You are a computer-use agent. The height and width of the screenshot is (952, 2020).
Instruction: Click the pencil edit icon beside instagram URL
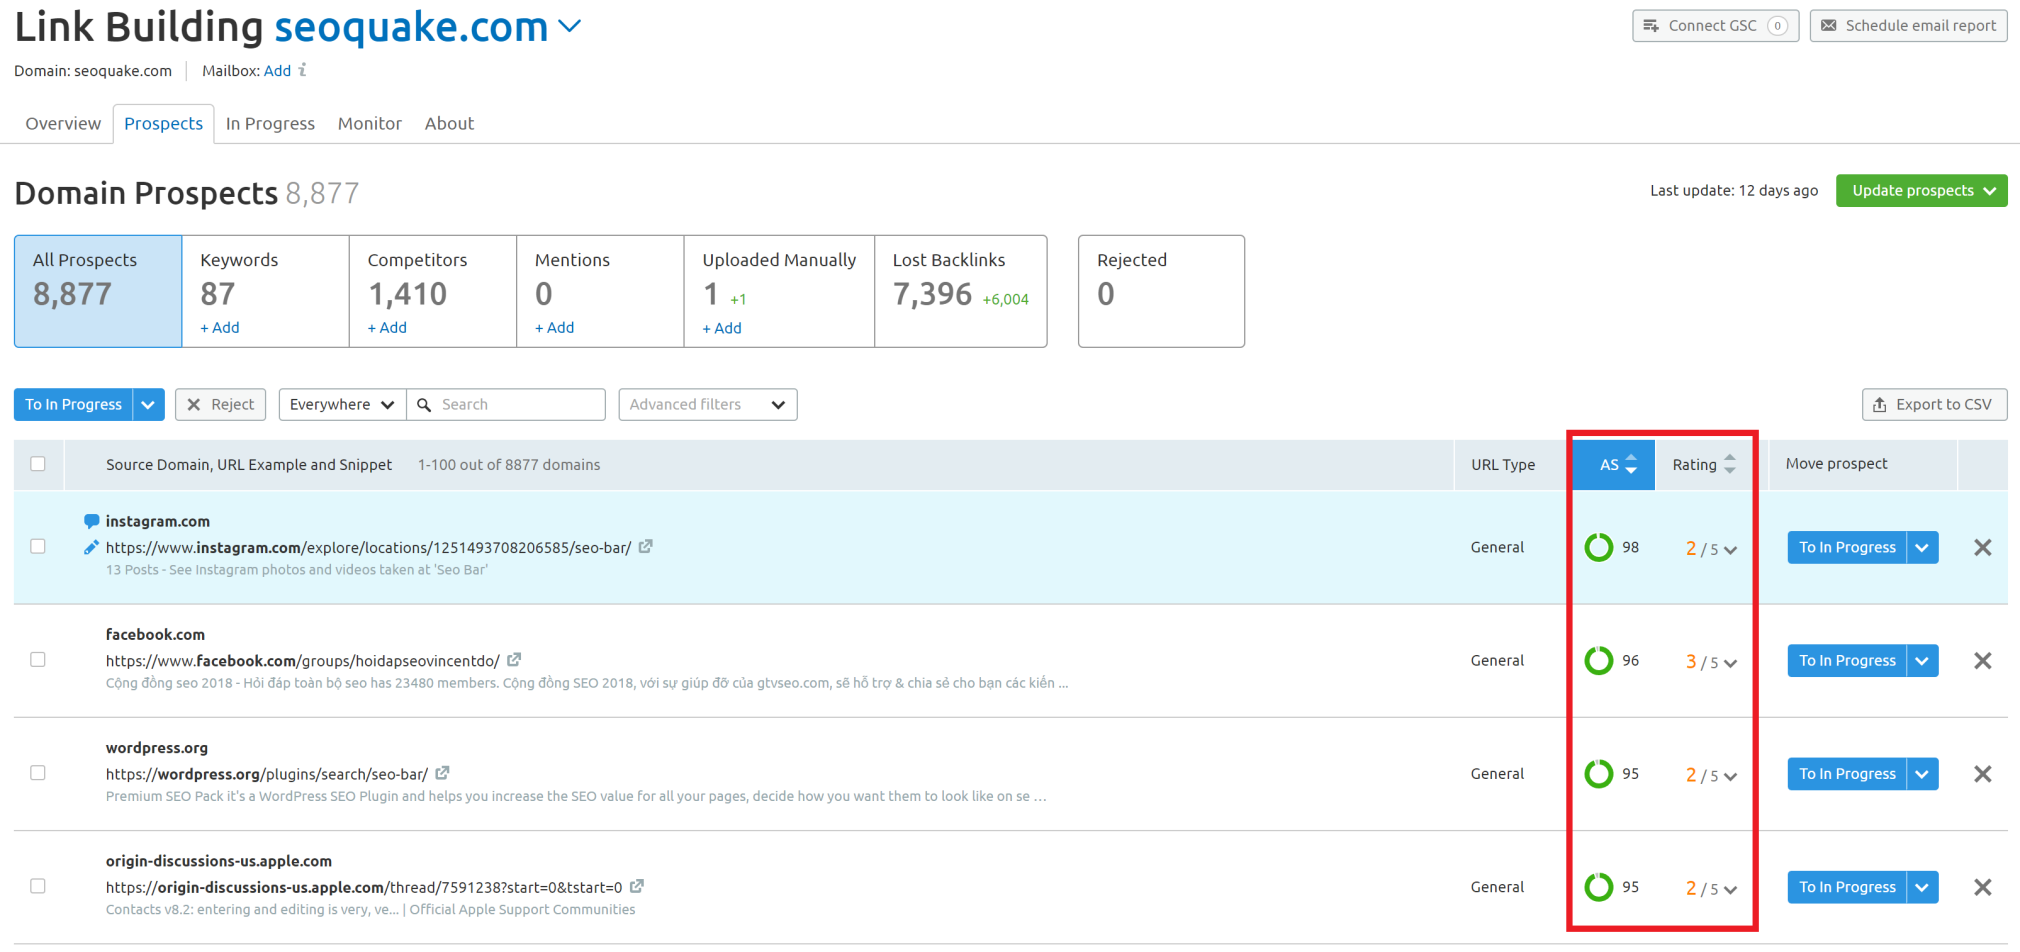[x=91, y=547]
